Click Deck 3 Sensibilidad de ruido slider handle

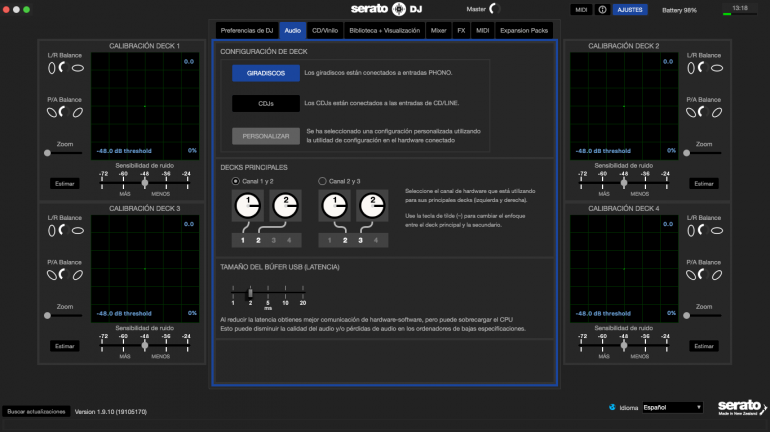click(144, 346)
